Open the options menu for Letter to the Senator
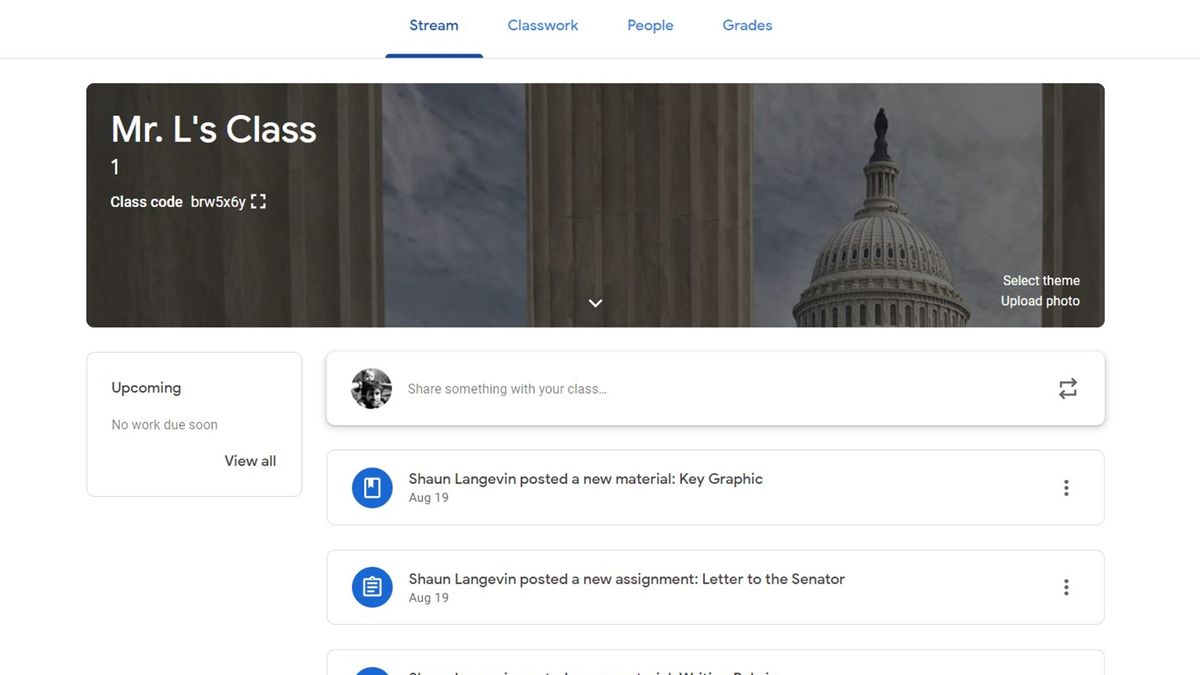This screenshot has width=1200, height=675. point(1066,587)
